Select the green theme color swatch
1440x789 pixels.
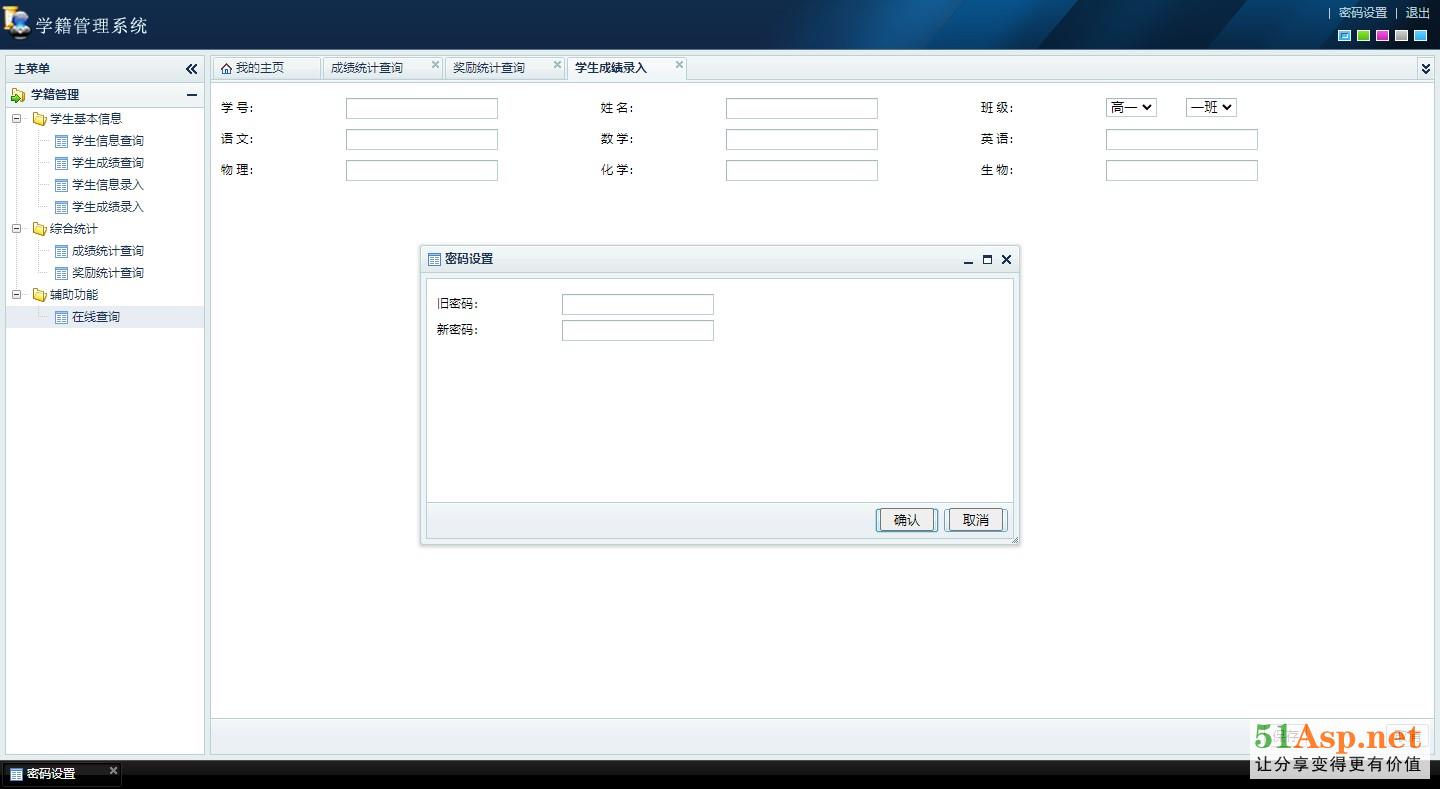click(x=1363, y=36)
